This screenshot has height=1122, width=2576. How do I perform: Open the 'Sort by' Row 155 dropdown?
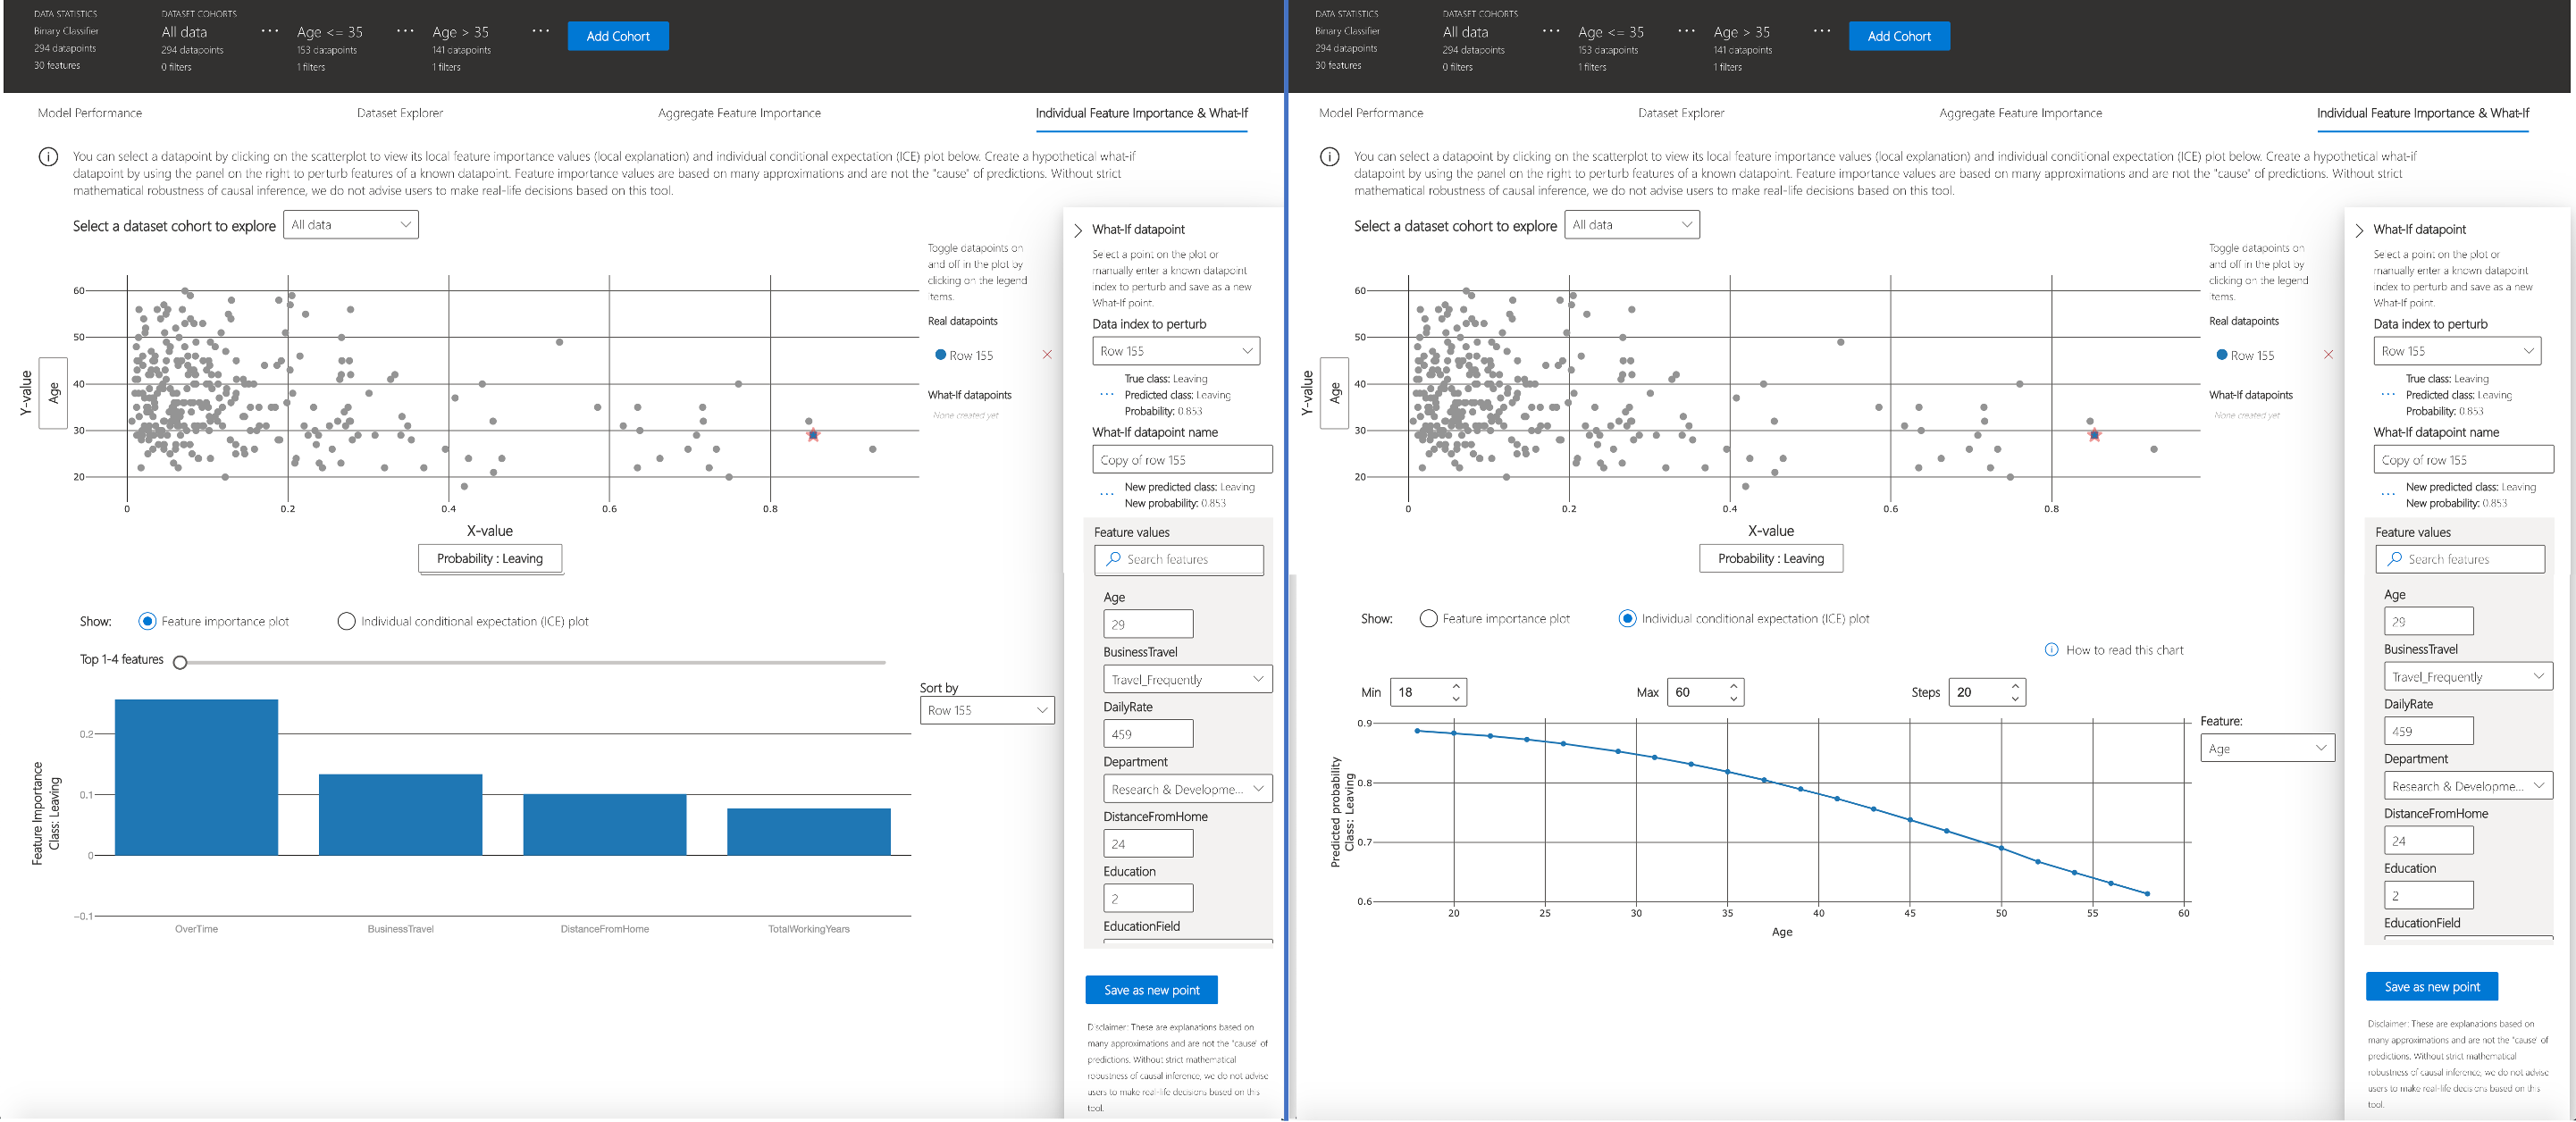click(x=986, y=710)
